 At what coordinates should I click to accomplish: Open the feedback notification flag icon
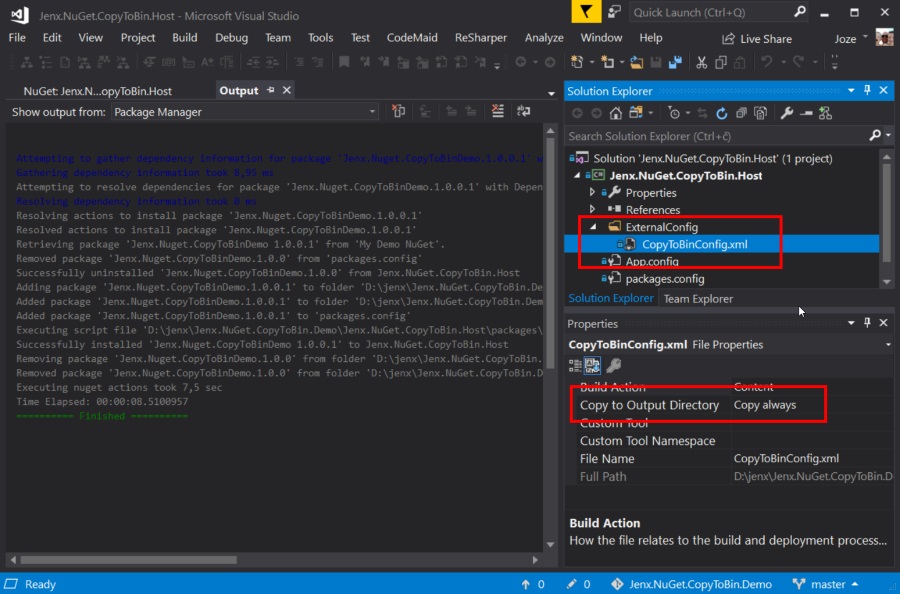[585, 11]
